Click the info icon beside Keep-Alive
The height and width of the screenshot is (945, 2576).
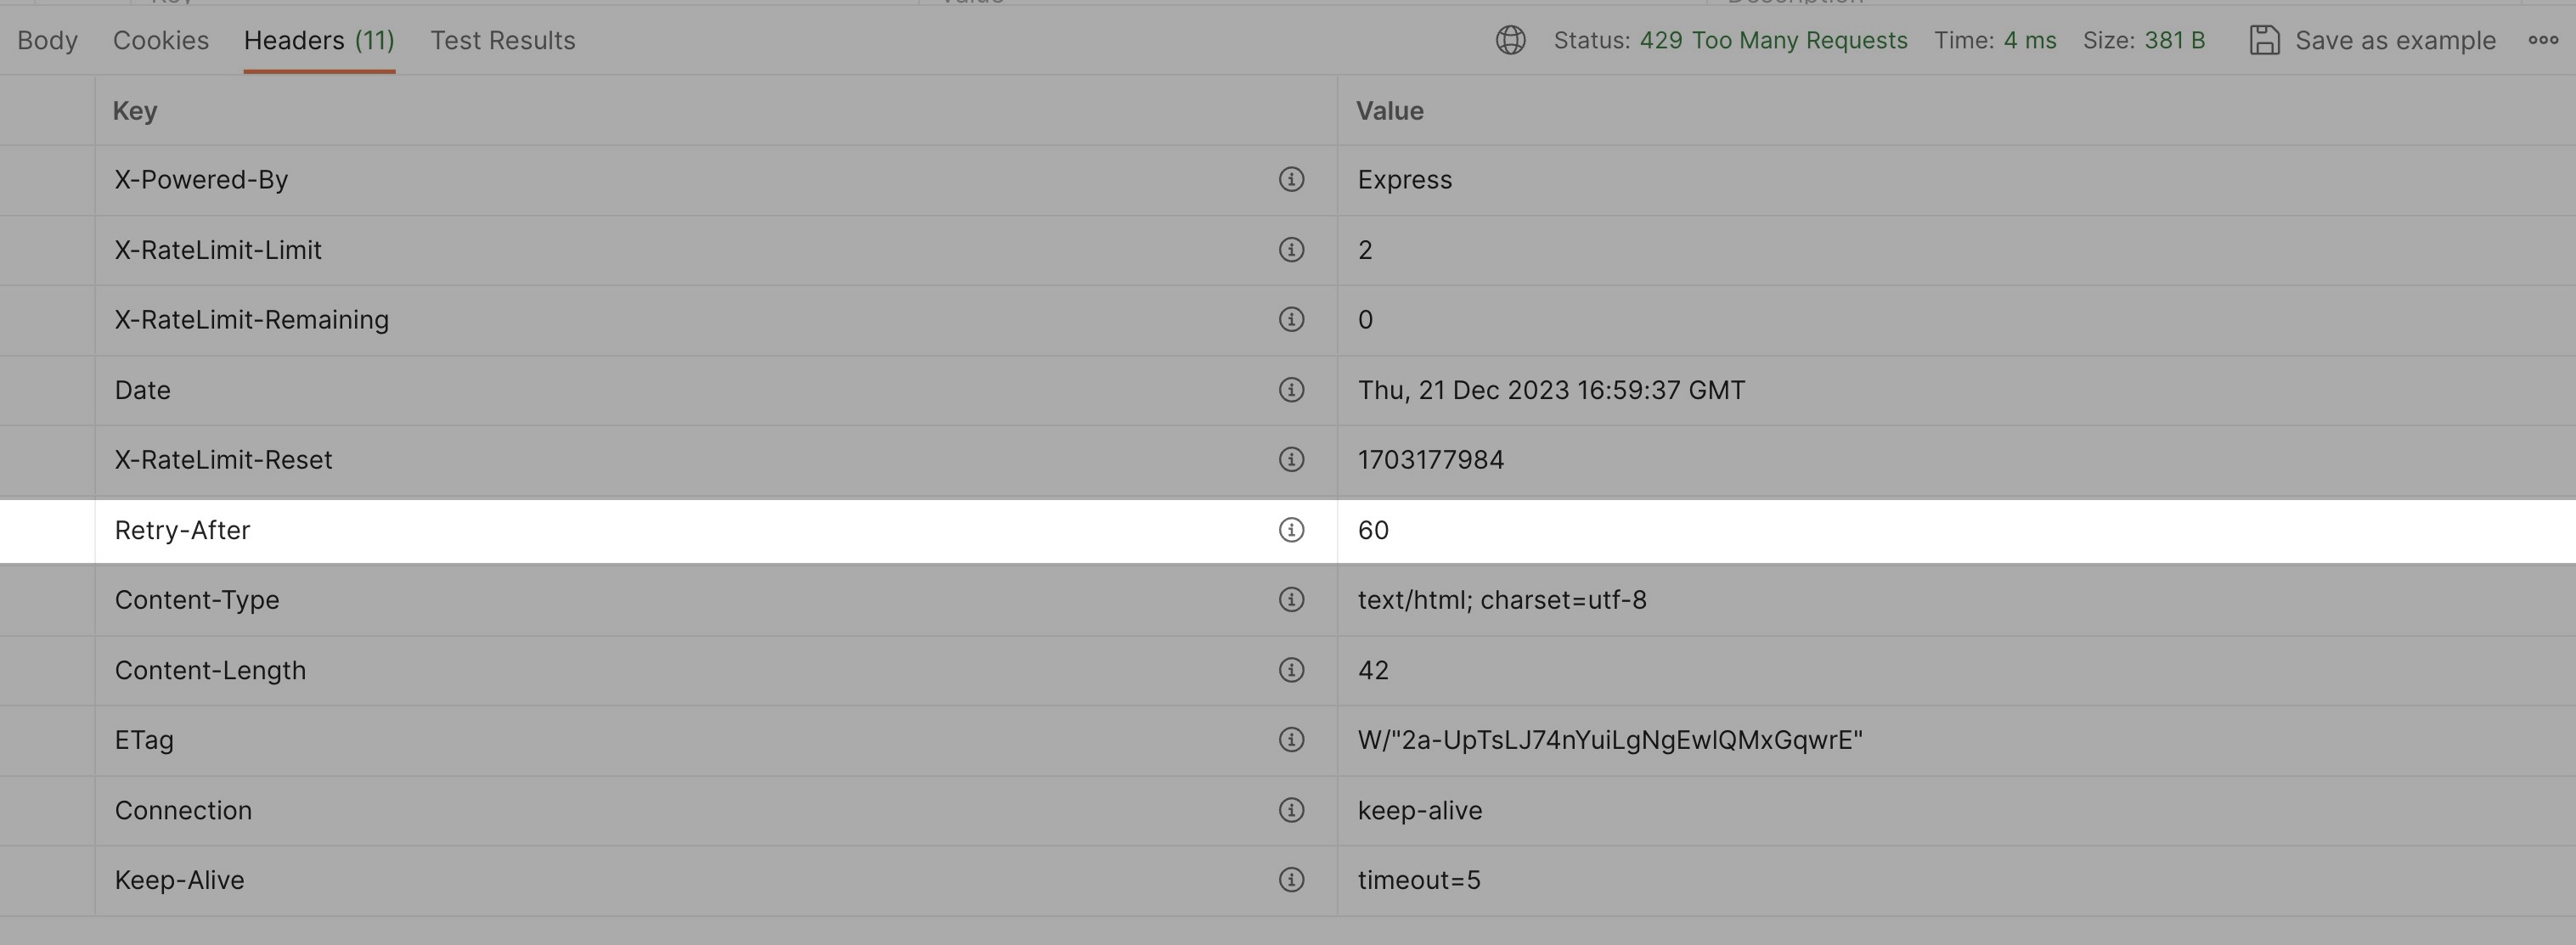(1292, 880)
